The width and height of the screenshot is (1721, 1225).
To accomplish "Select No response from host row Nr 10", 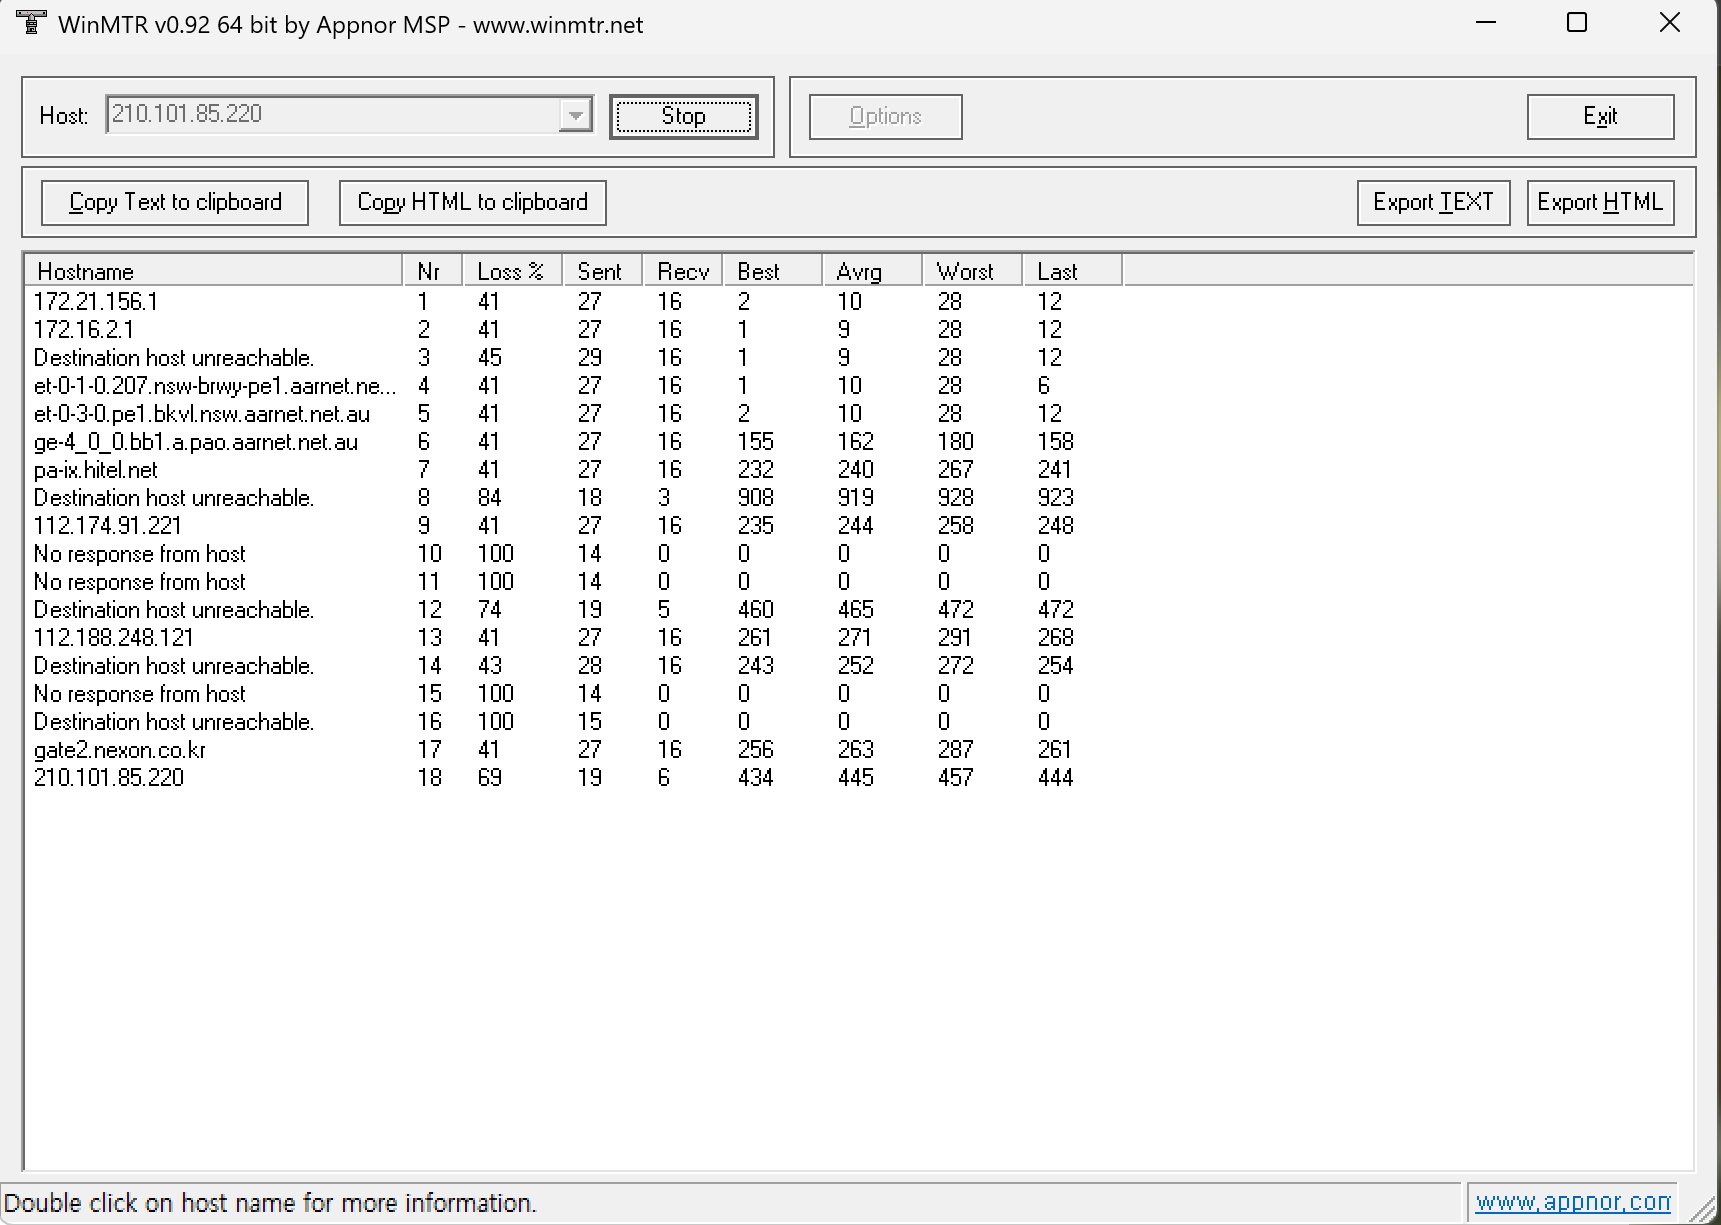I will 575,554.
